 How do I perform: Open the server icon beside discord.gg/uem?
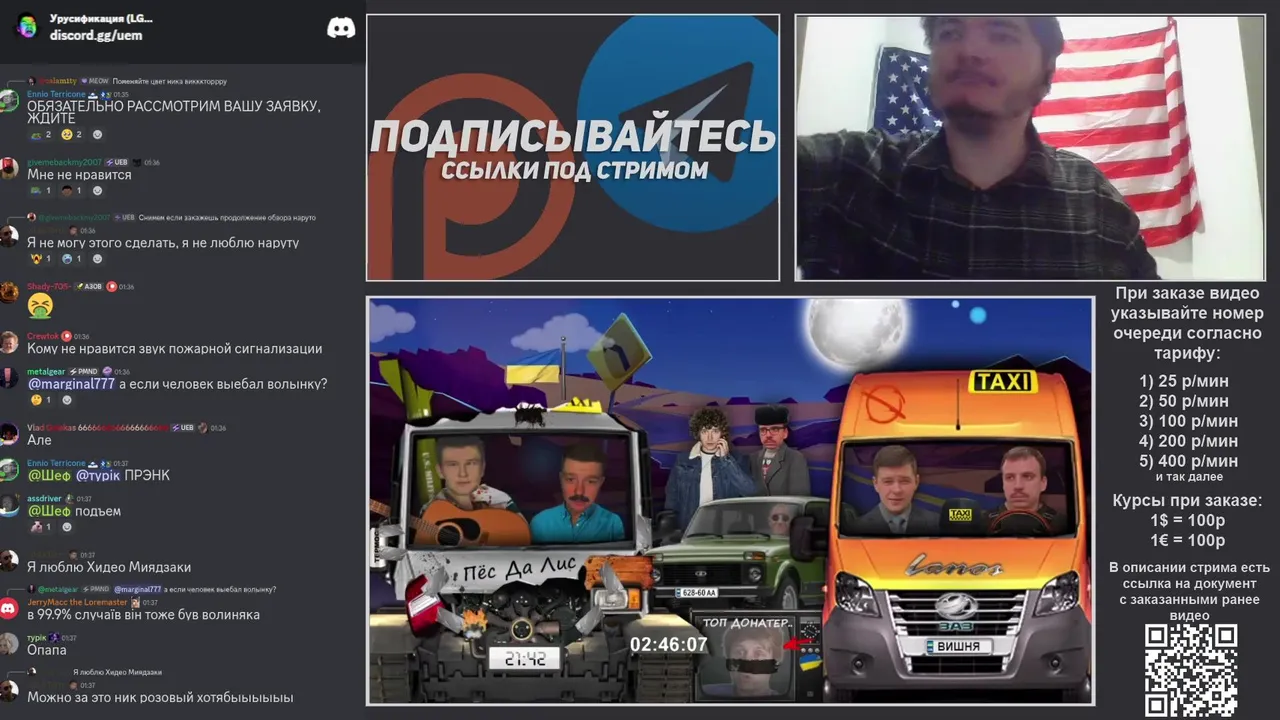(x=27, y=26)
